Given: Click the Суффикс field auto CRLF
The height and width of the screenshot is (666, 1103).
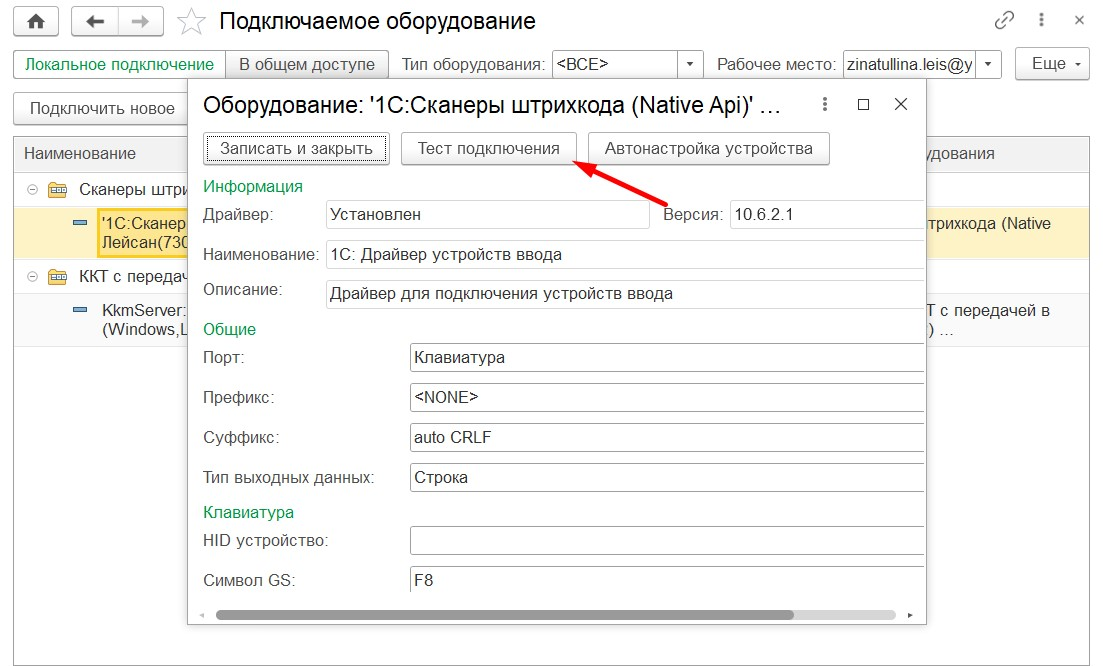Looking at the screenshot, I should click(x=667, y=437).
